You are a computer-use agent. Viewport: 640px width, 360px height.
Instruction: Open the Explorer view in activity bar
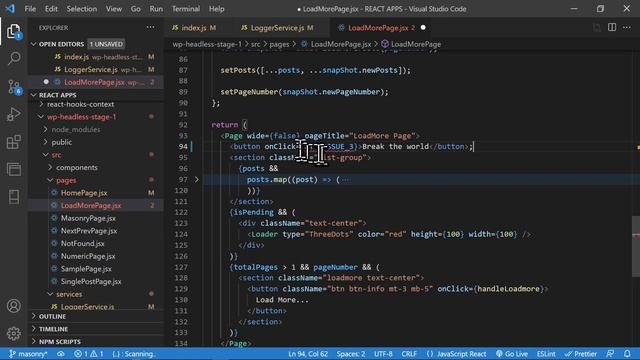(x=13, y=31)
